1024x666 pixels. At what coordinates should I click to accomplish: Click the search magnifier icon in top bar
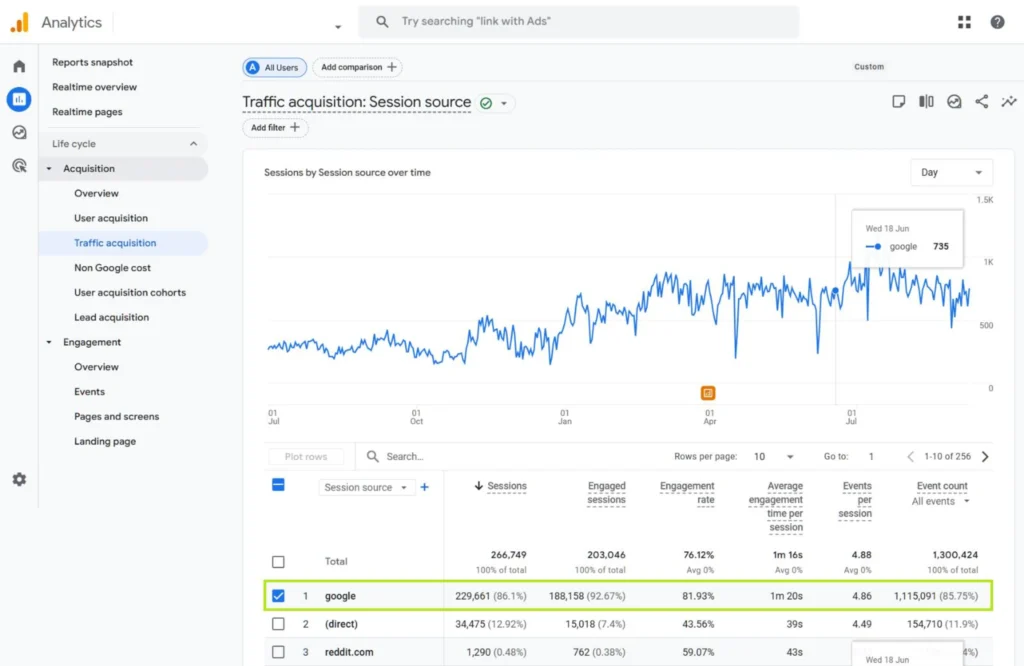point(382,22)
